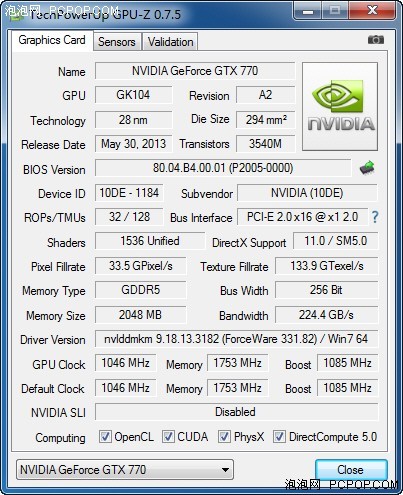Click the NVIDIA logo image

tap(340, 106)
